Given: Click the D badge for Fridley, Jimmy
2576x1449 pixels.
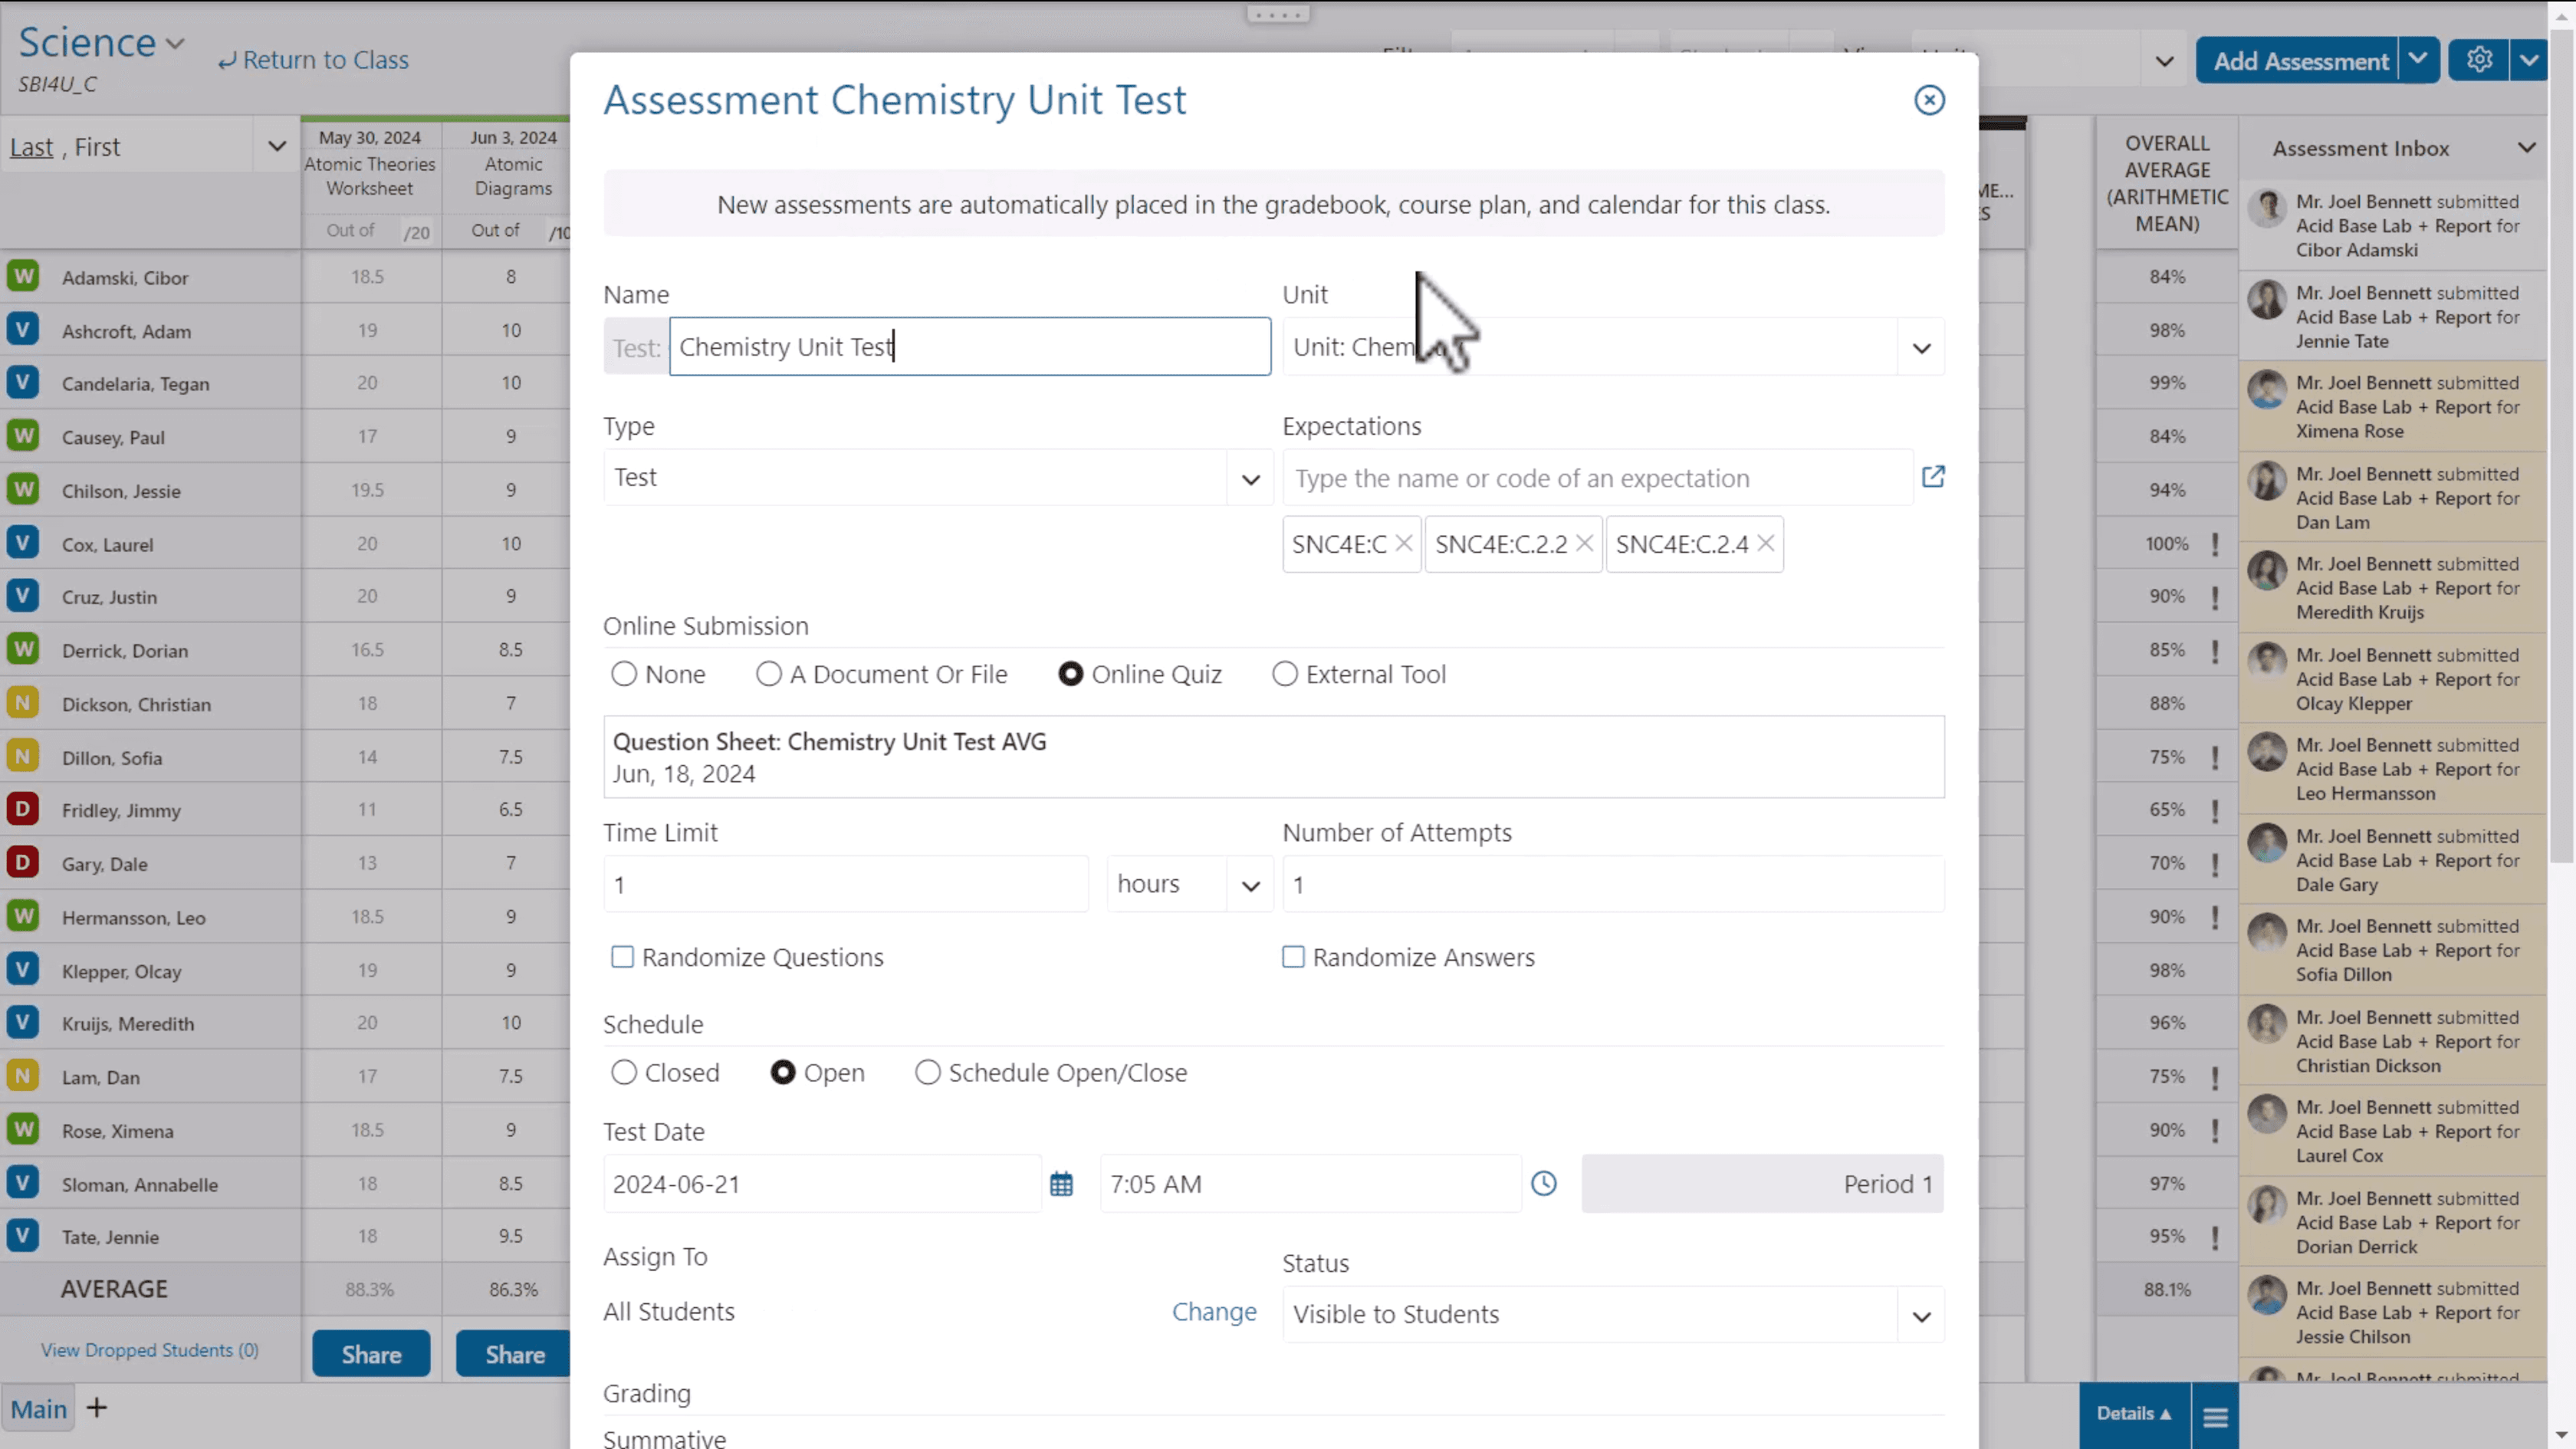Looking at the screenshot, I should pos(22,808).
